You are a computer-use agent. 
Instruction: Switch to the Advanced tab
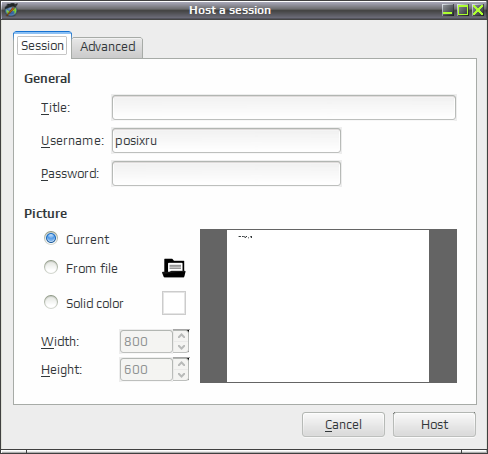click(x=108, y=47)
